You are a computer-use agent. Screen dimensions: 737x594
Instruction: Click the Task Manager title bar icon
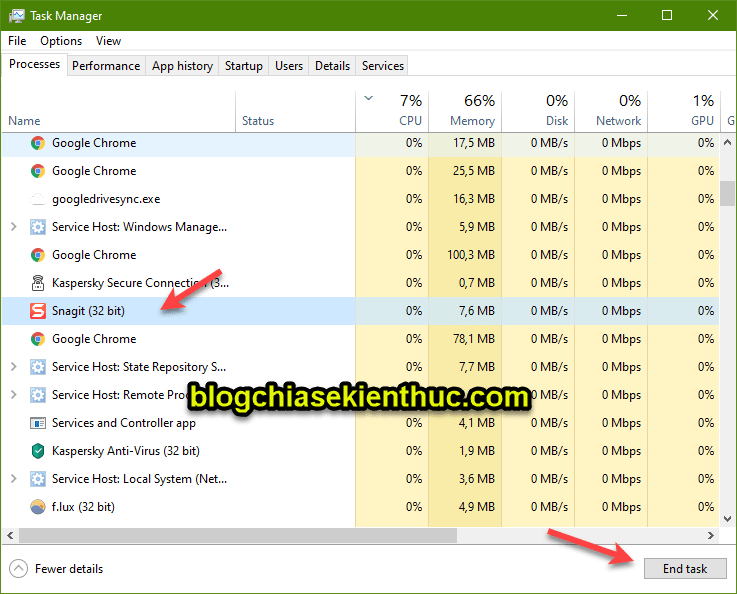point(16,16)
